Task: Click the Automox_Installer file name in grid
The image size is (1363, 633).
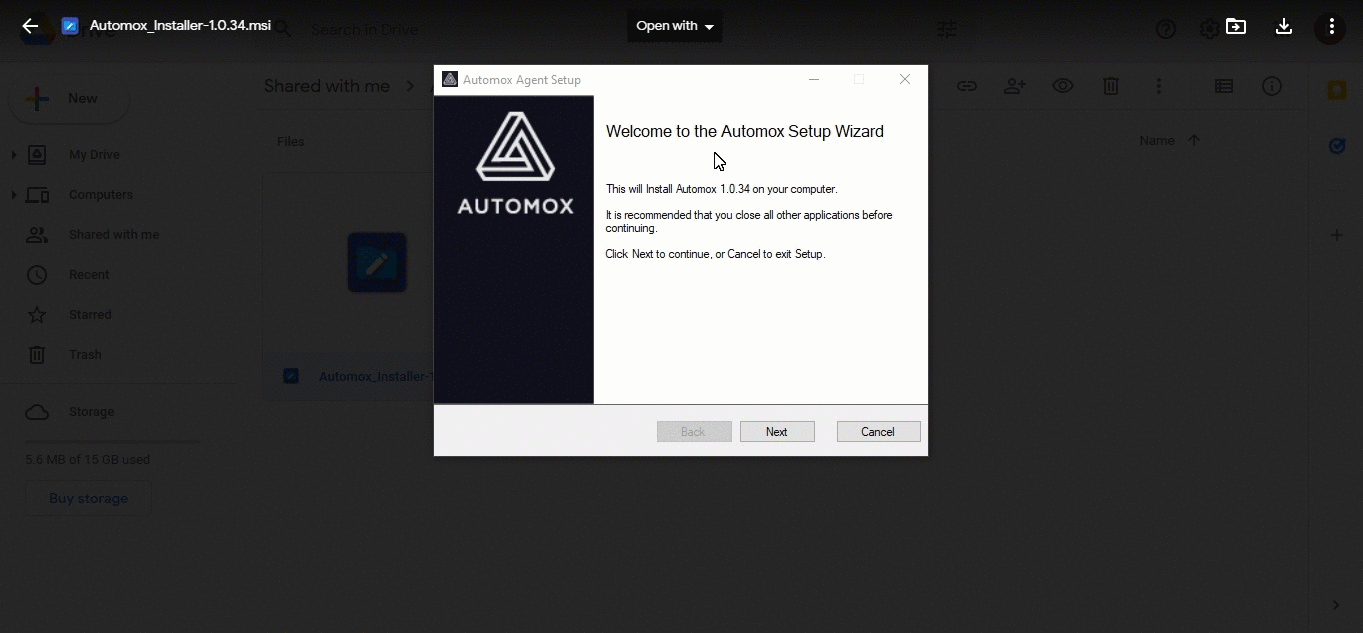Action: click(375, 377)
